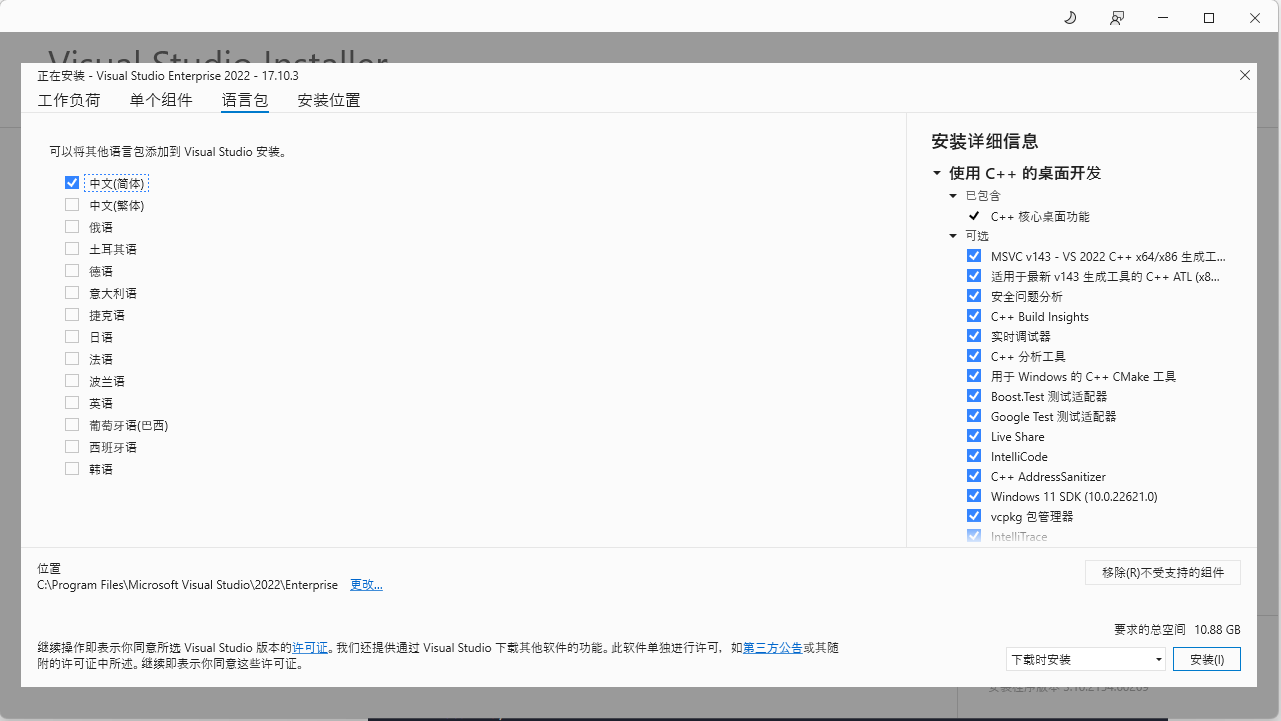Close the installer dialog with X
The height and width of the screenshot is (721, 1281).
point(1245,75)
